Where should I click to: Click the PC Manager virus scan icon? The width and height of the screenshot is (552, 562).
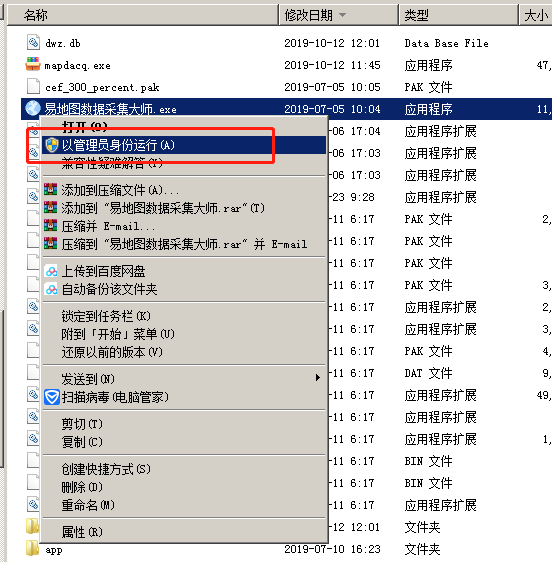52,397
